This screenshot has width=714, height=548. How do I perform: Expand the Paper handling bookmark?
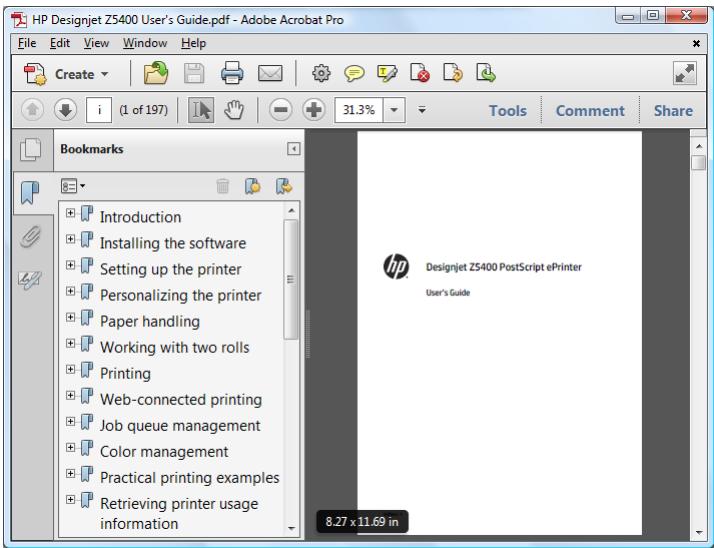[x=70, y=317]
